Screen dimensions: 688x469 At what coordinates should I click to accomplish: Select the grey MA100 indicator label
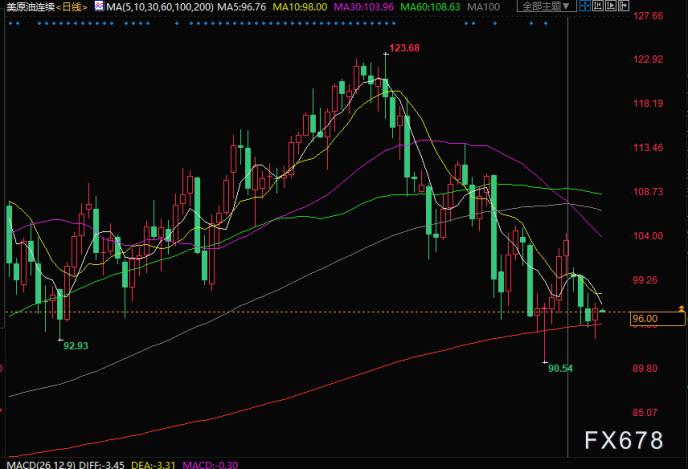coord(482,7)
